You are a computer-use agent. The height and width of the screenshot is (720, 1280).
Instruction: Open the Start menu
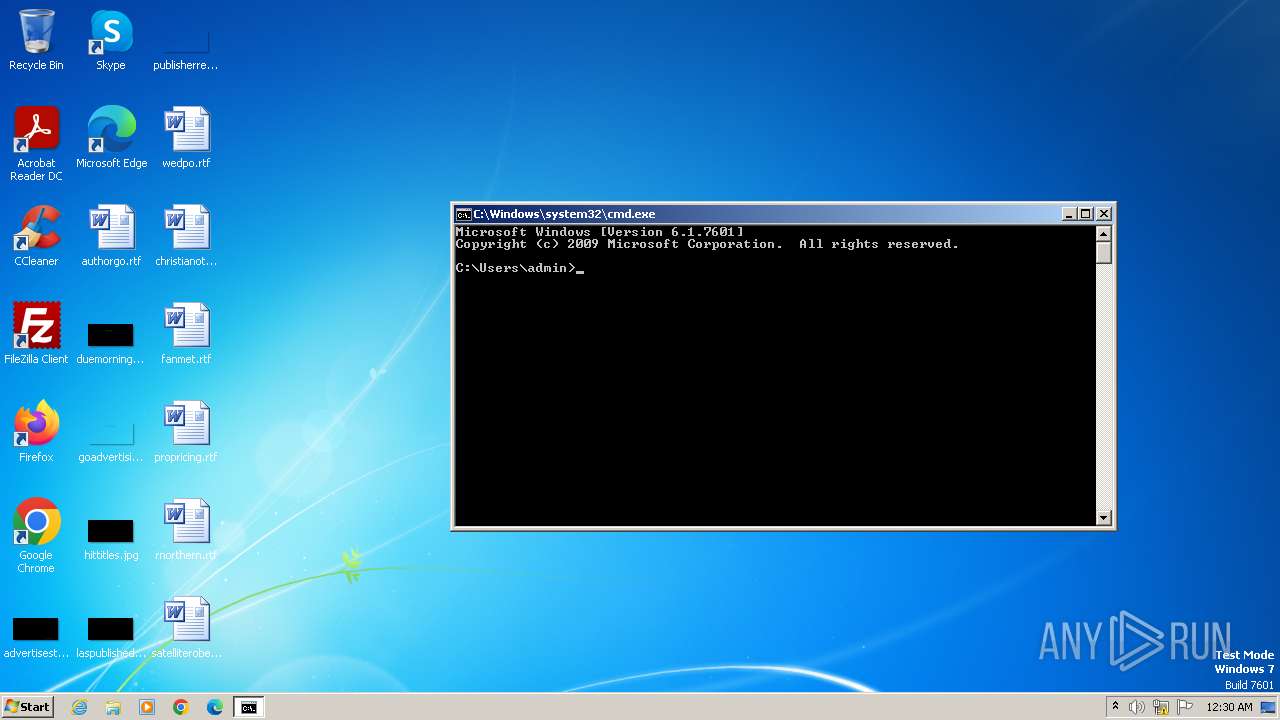click(x=27, y=707)
